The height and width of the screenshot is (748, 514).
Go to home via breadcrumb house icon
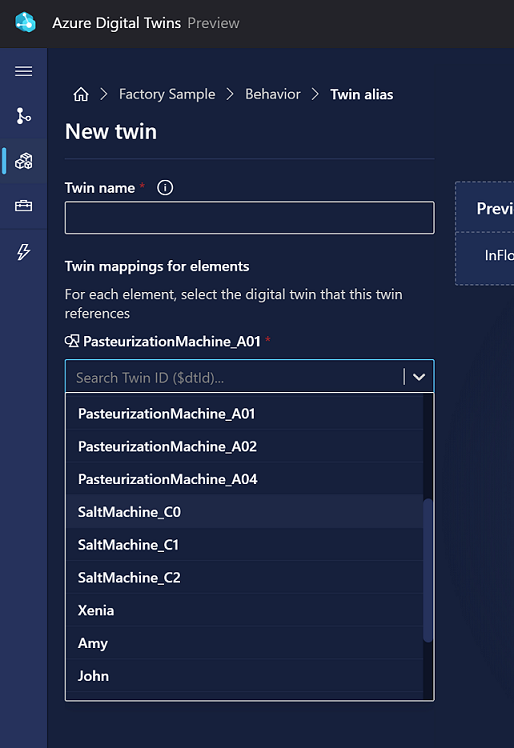(81, 94)
